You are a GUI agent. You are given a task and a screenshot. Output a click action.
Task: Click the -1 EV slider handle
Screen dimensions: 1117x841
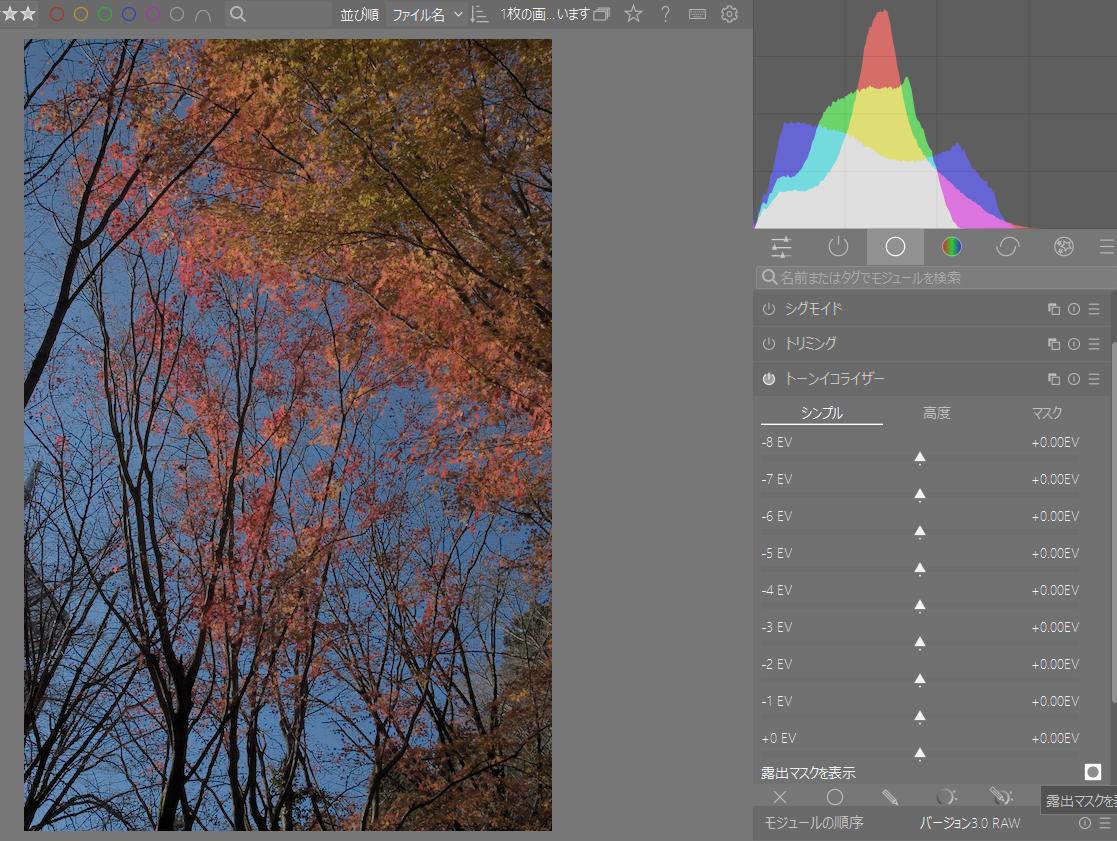(920, 716)
